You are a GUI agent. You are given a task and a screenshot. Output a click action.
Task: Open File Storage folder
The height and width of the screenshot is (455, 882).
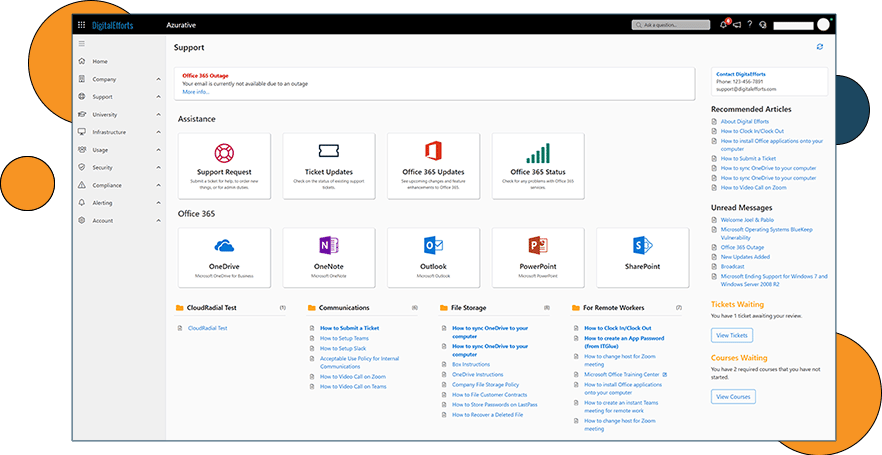click(469, 308)
